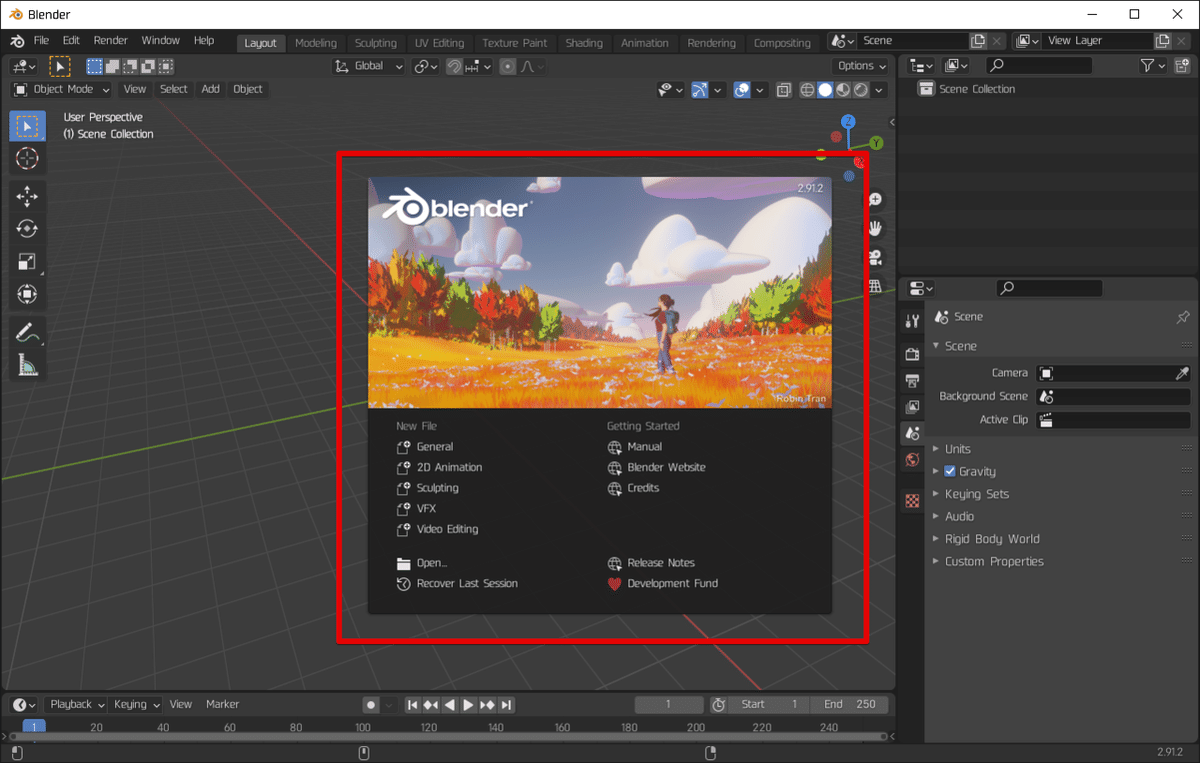The image size is (1200, 763).
Task: Activate the Rotate tool
Action: coord(27,229)
